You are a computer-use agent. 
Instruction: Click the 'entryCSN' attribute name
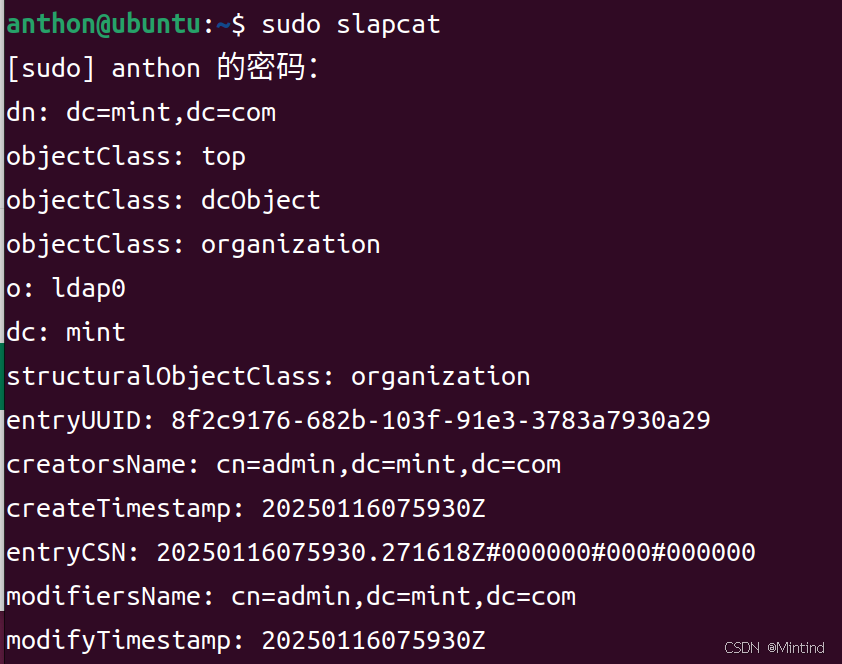point(74,553)
